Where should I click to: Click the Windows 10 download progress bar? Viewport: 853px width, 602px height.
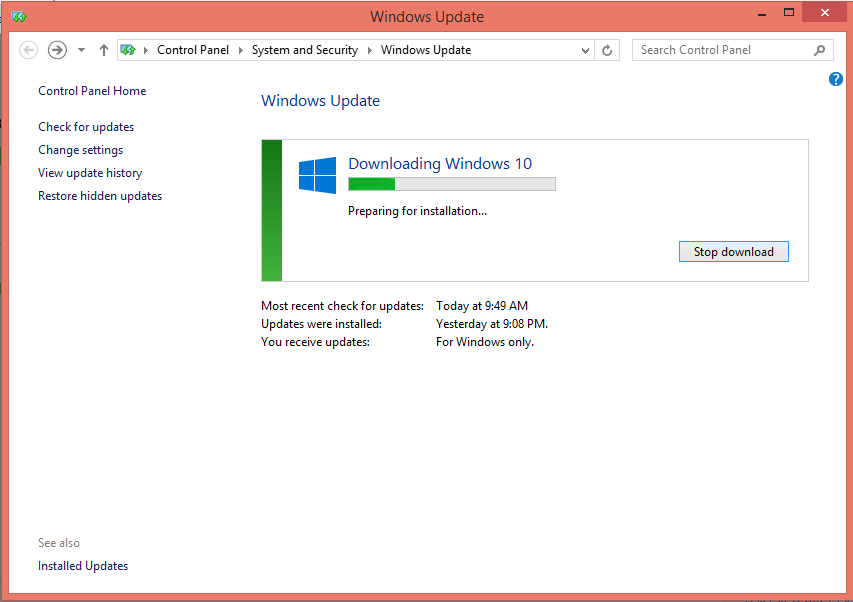452,184
